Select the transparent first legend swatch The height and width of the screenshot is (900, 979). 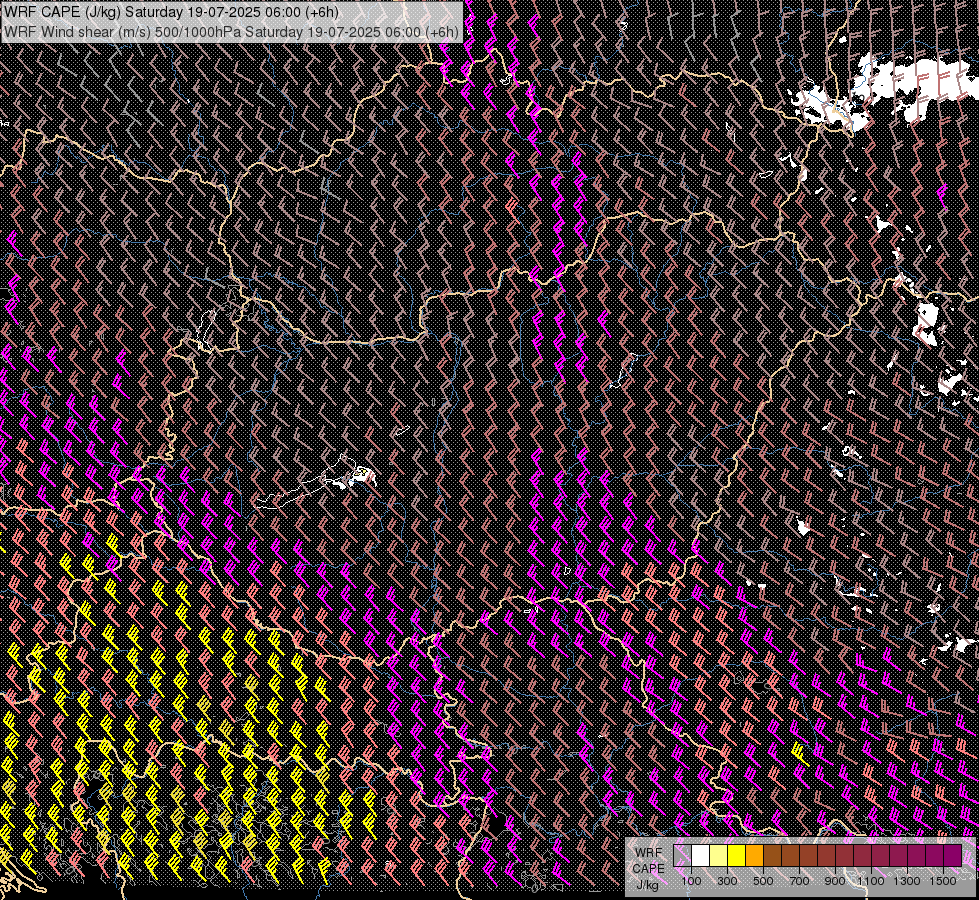point(682,855)
